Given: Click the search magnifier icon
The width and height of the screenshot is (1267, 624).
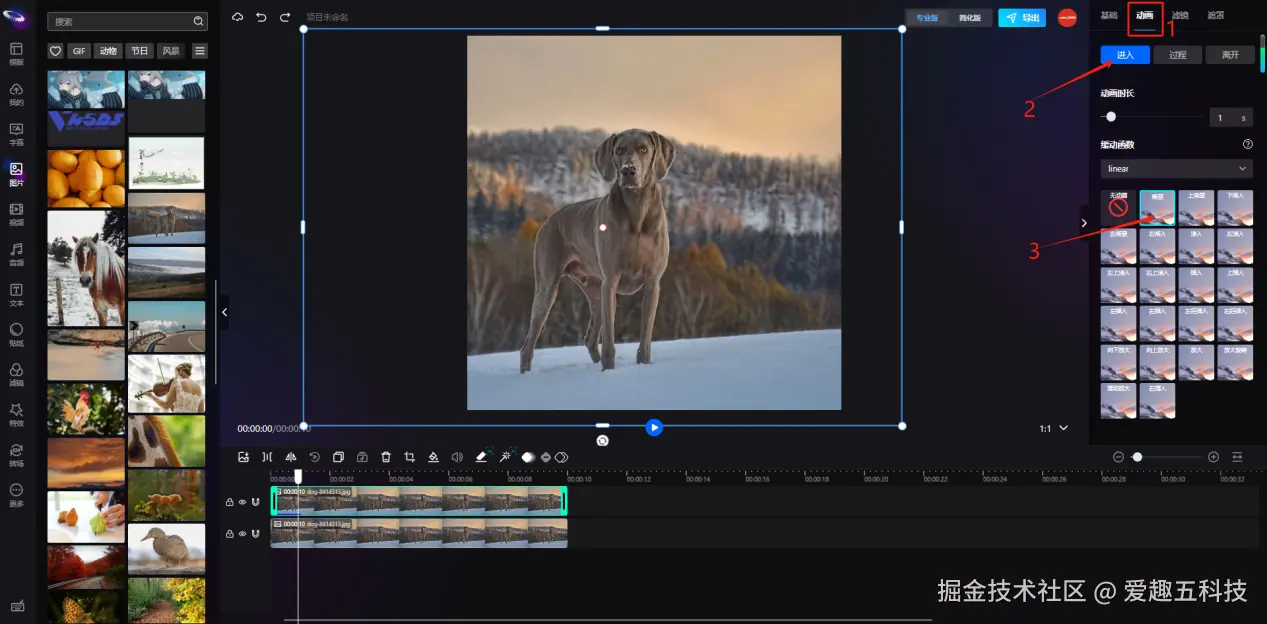Looking at the screenshot, I should 198,21.
